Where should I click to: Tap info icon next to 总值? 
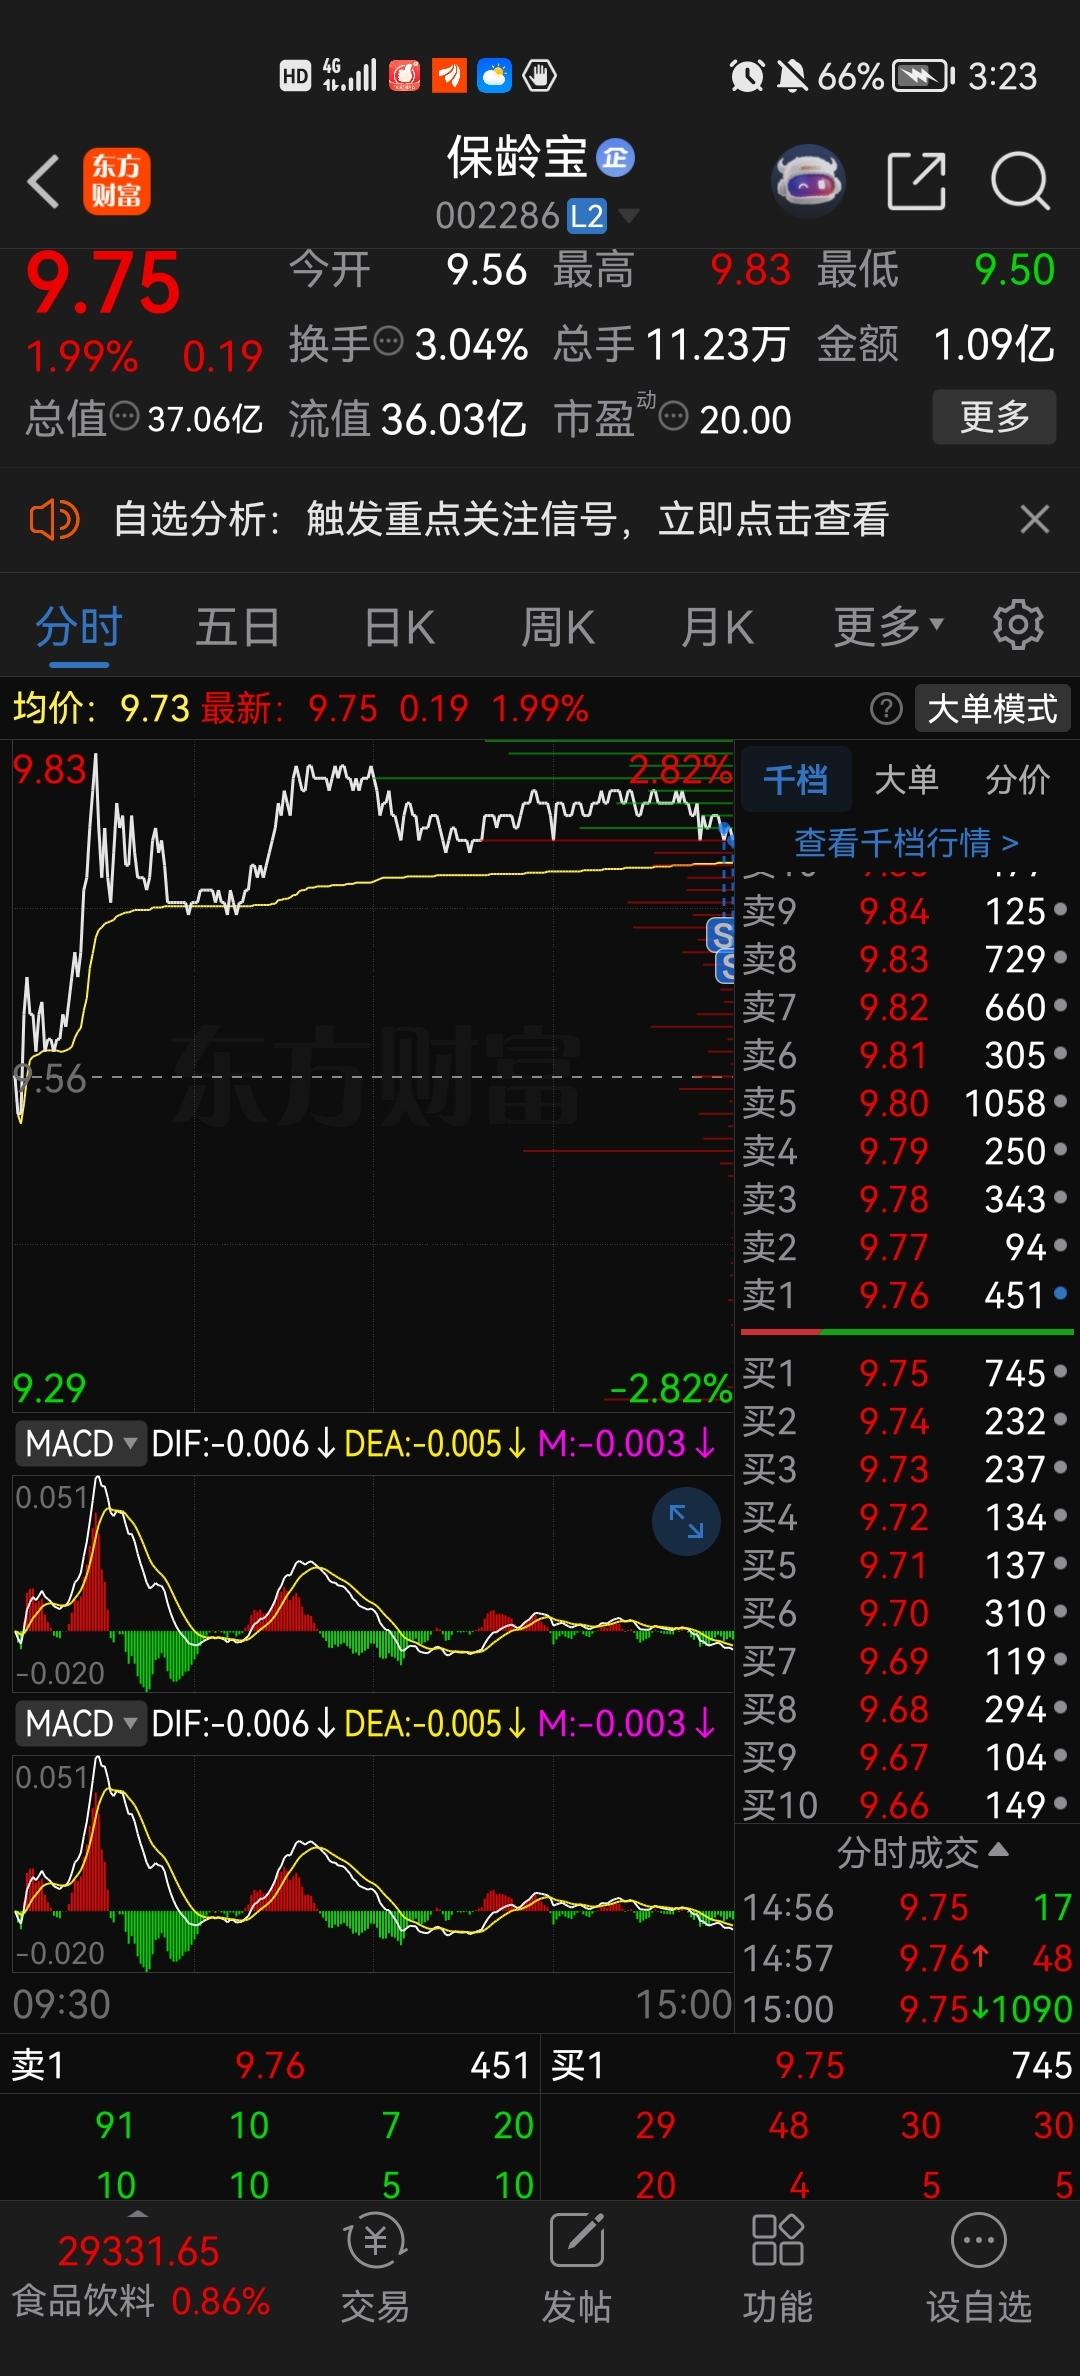125,415
